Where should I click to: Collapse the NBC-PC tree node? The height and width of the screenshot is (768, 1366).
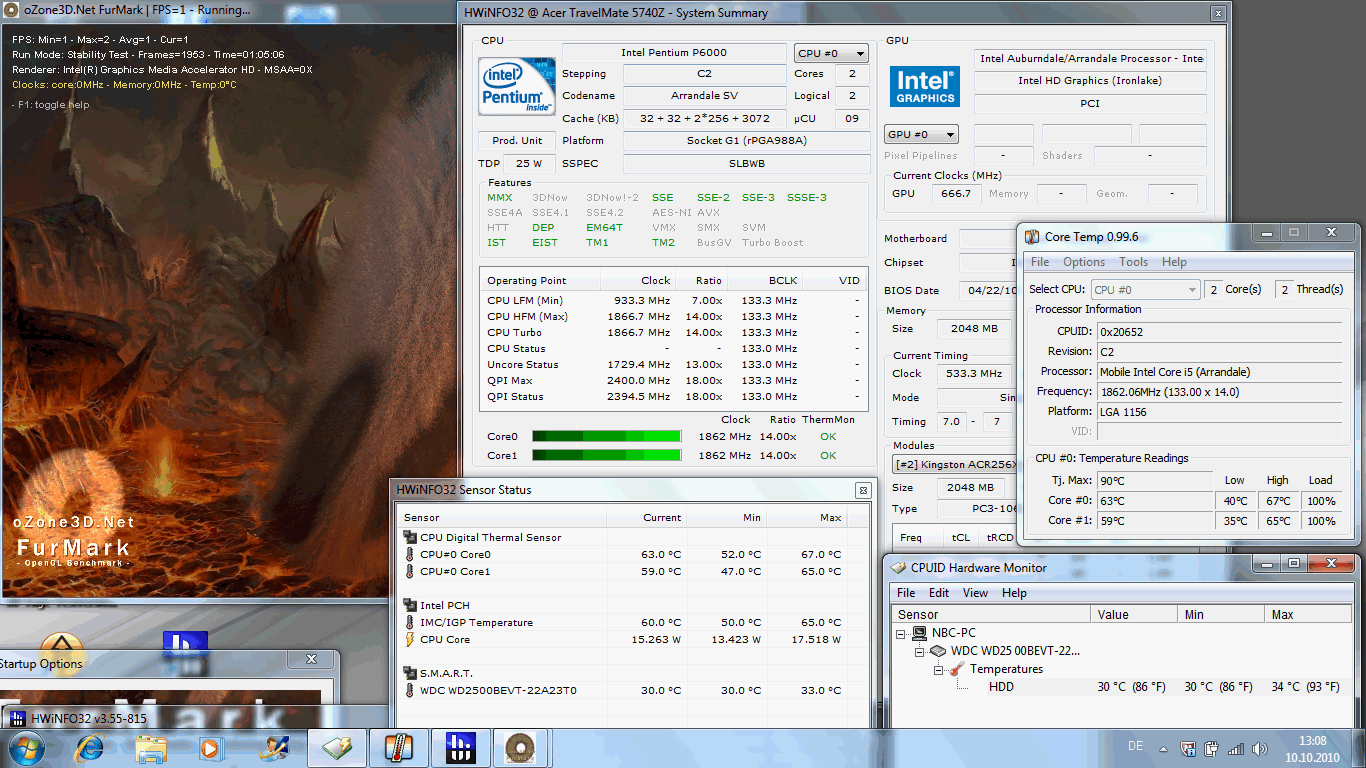903,633
